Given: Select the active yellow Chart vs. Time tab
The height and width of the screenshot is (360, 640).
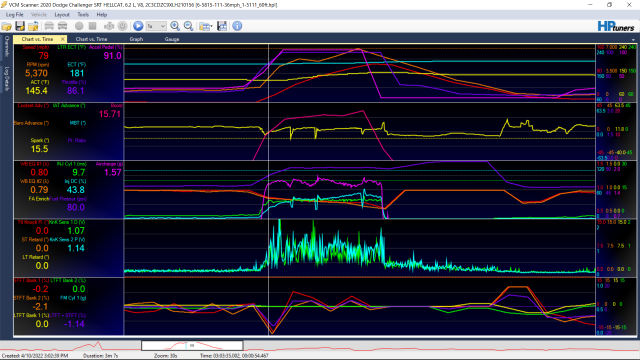Looking at the screenshot, I should pyautogui.click(x=37, y=39).
